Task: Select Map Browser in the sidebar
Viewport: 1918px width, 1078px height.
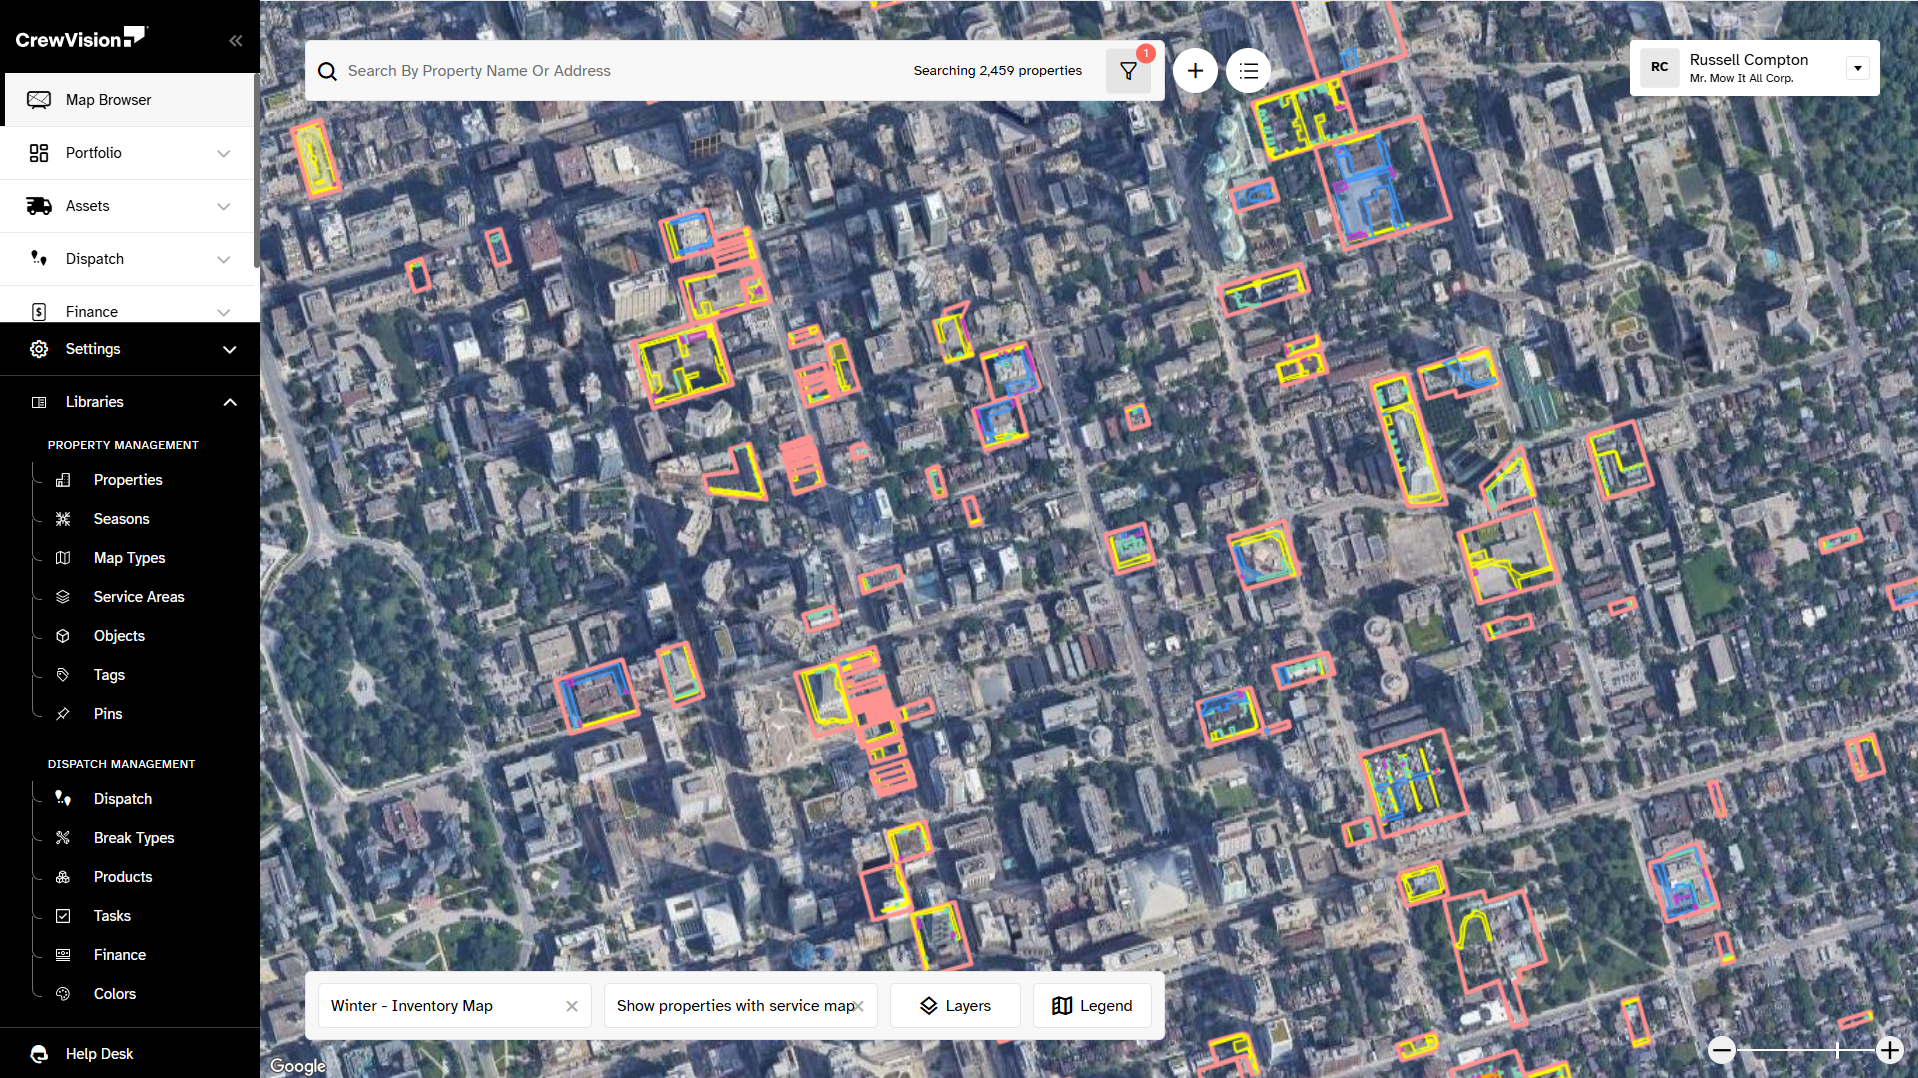Action: pyautogui.click(x=128, y=100)
